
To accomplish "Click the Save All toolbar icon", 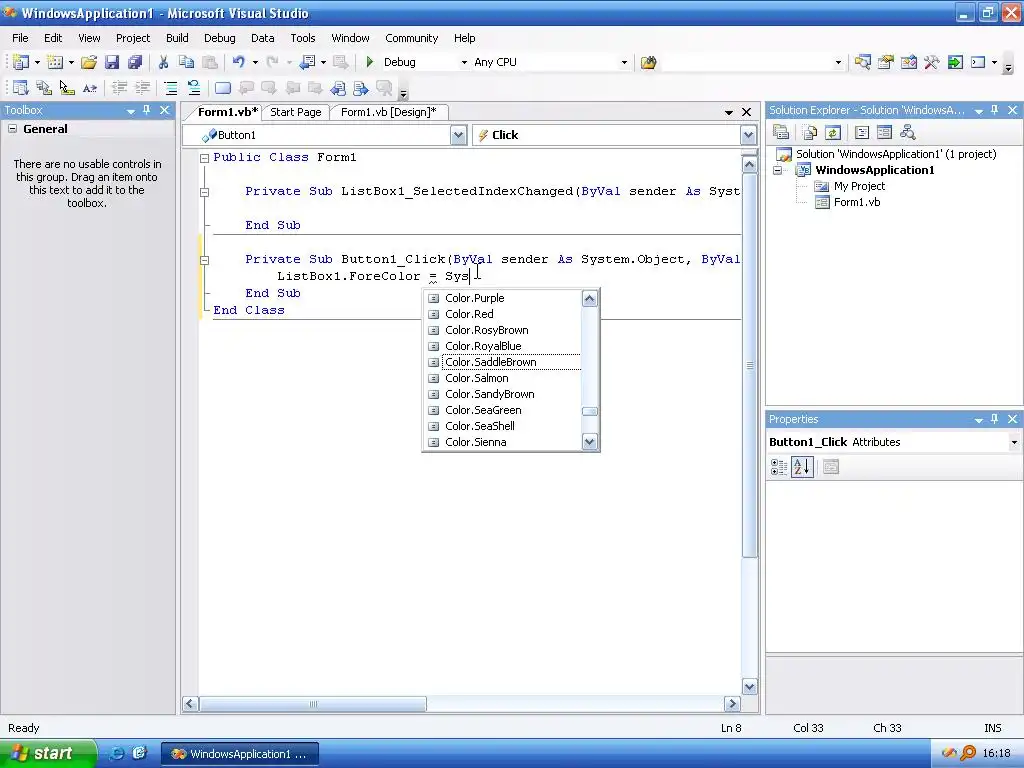I will tap(135, 62).
